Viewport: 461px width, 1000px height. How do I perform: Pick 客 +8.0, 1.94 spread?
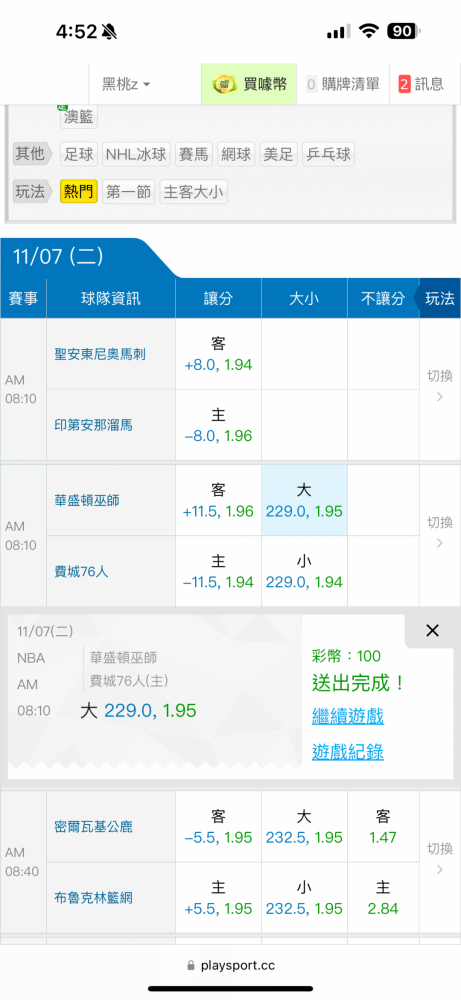tap(218, 354)
